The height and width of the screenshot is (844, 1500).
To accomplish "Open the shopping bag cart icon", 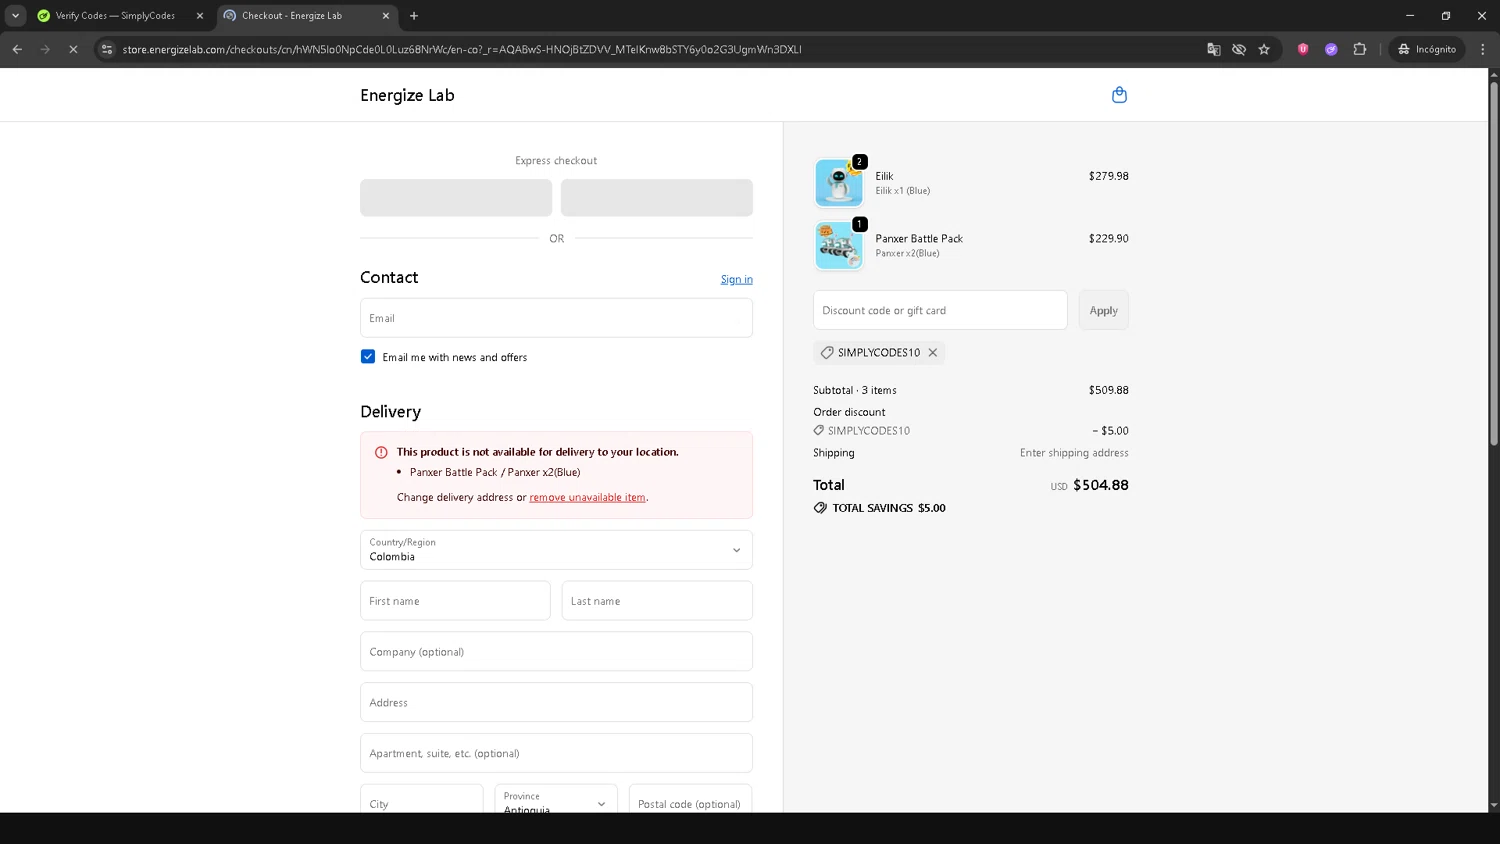I will [x=1119, y=95].
